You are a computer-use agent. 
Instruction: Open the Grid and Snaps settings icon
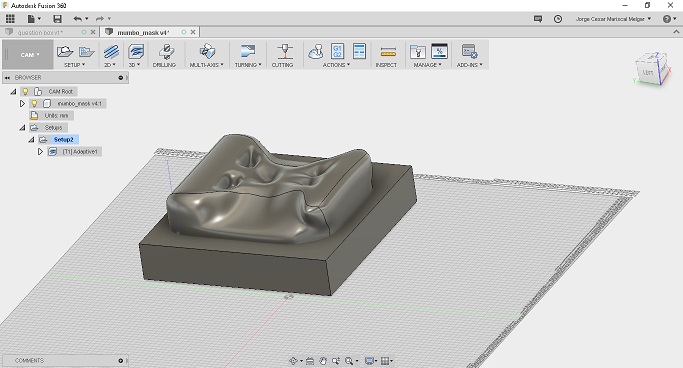pyautogui.click(x=385, y=361)
